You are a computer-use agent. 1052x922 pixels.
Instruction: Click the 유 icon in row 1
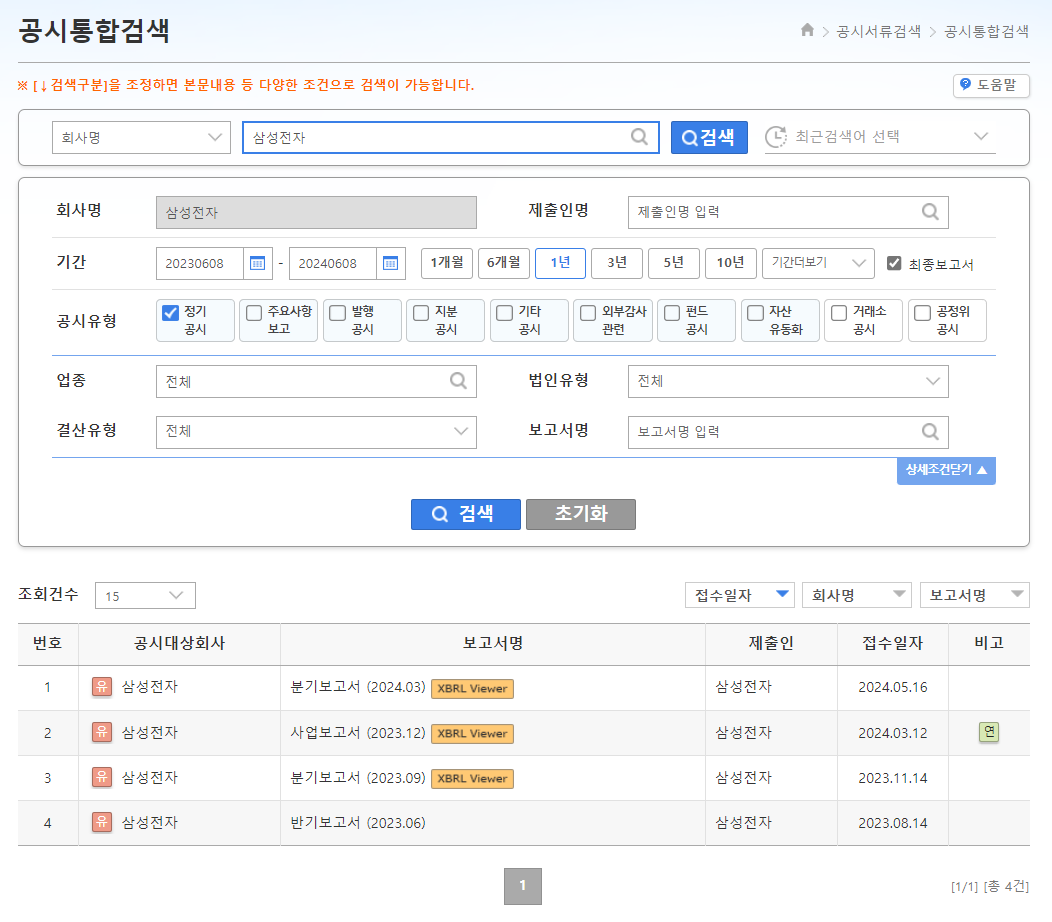[102, 686]
